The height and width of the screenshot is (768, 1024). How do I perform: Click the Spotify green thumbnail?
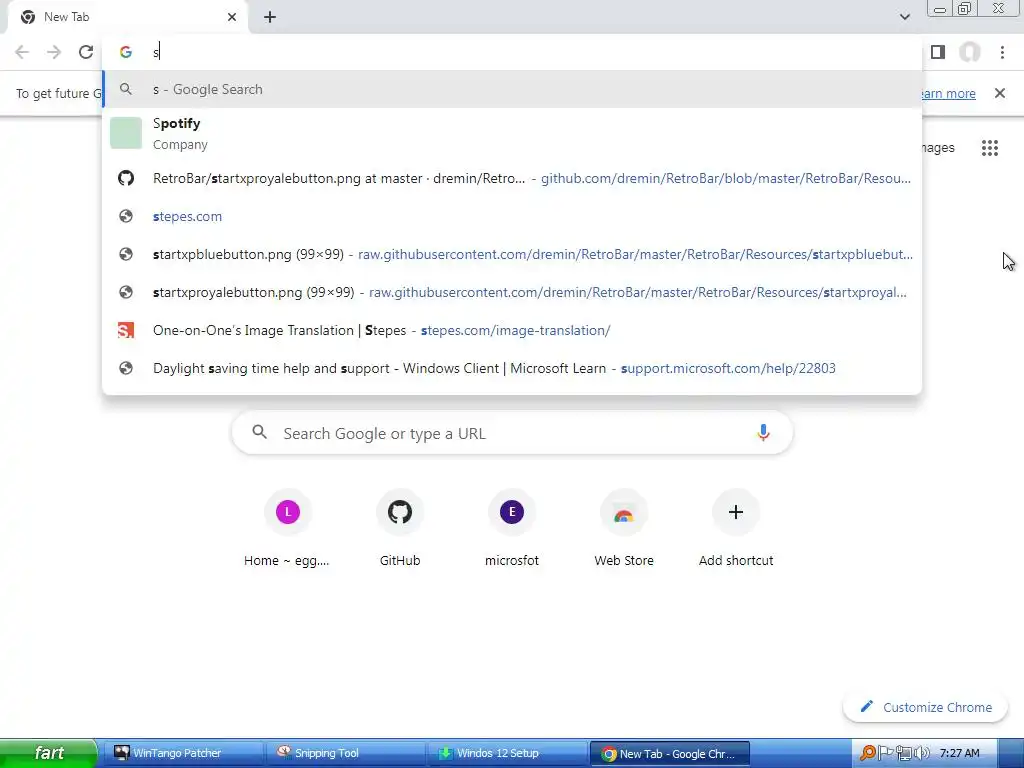(126, 133)
